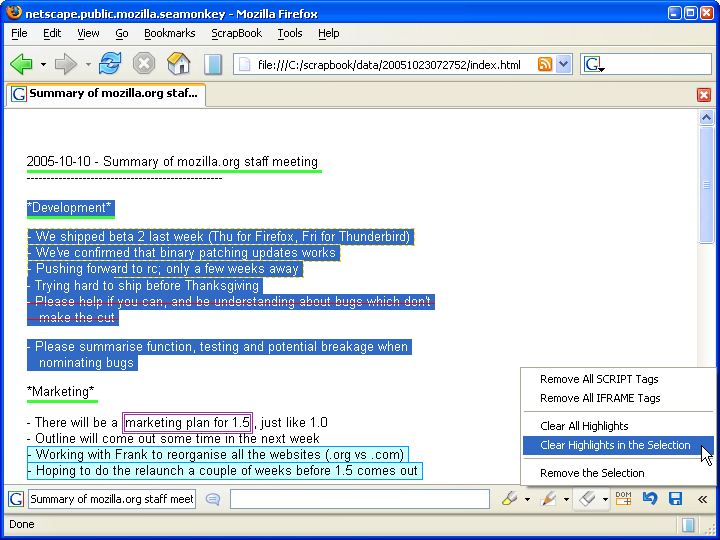Expand the address bar history dropdown
This screenshot has height=540, width=720.
coord(563,64)
